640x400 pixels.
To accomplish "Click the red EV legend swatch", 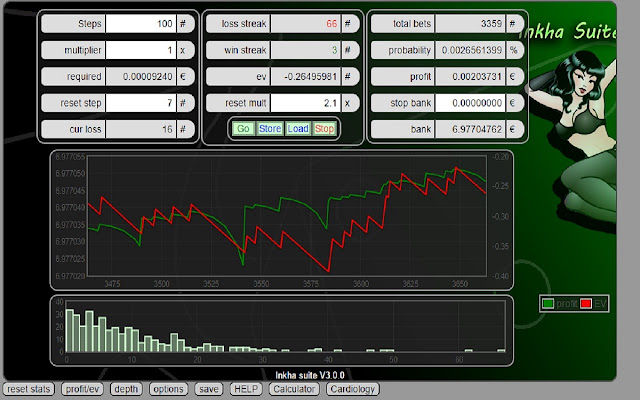I will [x=586, y=304].
